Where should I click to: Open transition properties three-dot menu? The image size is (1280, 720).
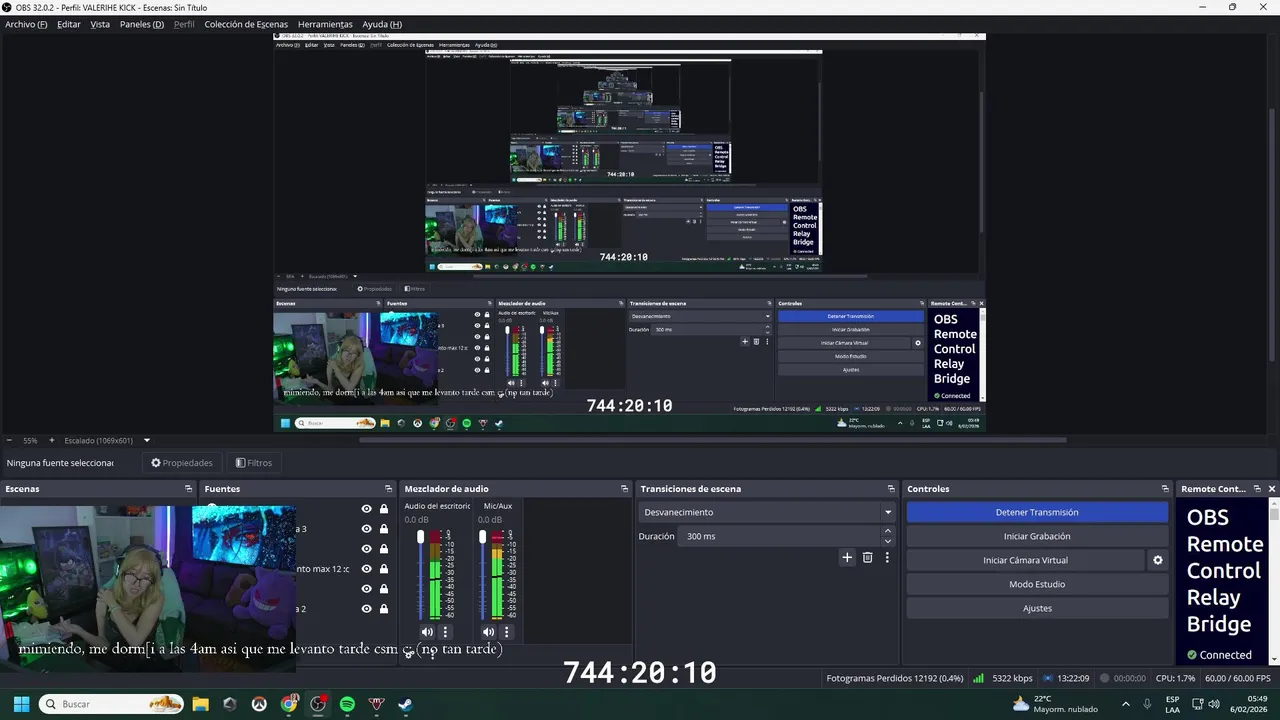(x=886, y=558)
